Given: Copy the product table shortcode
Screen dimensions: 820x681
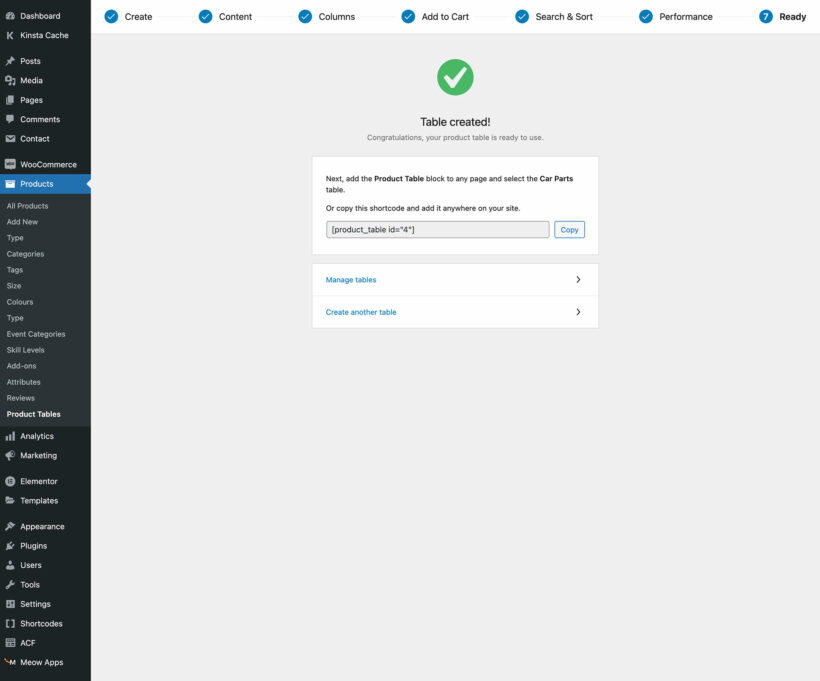Looking at the screenshot, I should (569, 230).
